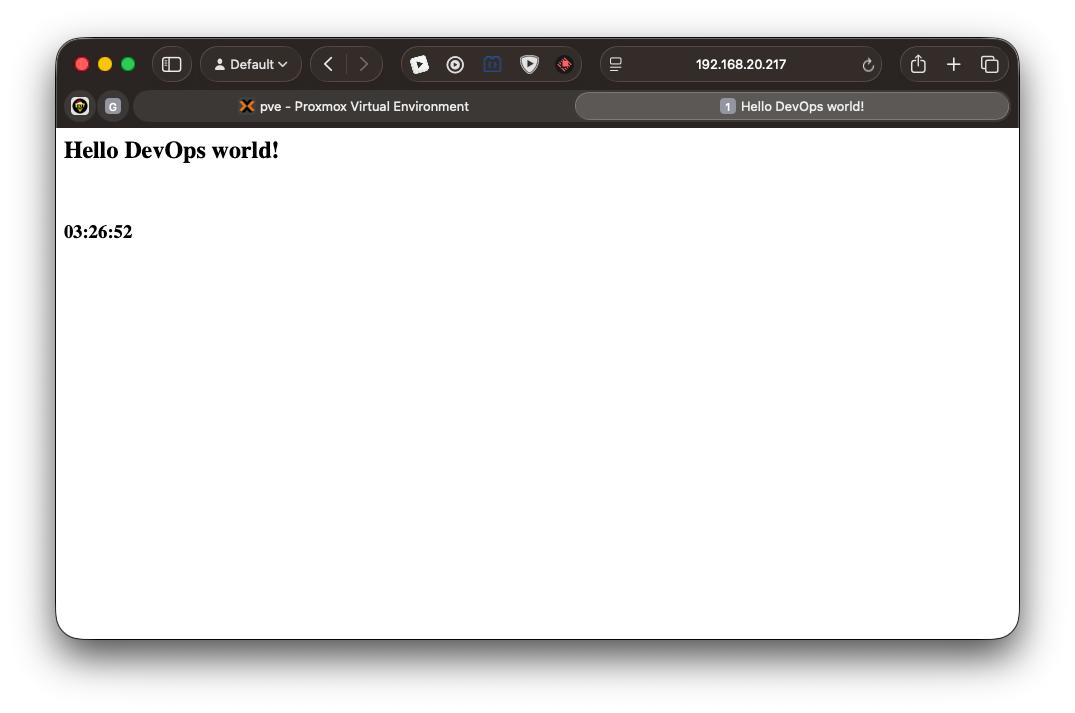Open the Default profile dropdown
Viewport: 1075px width, 713px height.
pos(251,64)
